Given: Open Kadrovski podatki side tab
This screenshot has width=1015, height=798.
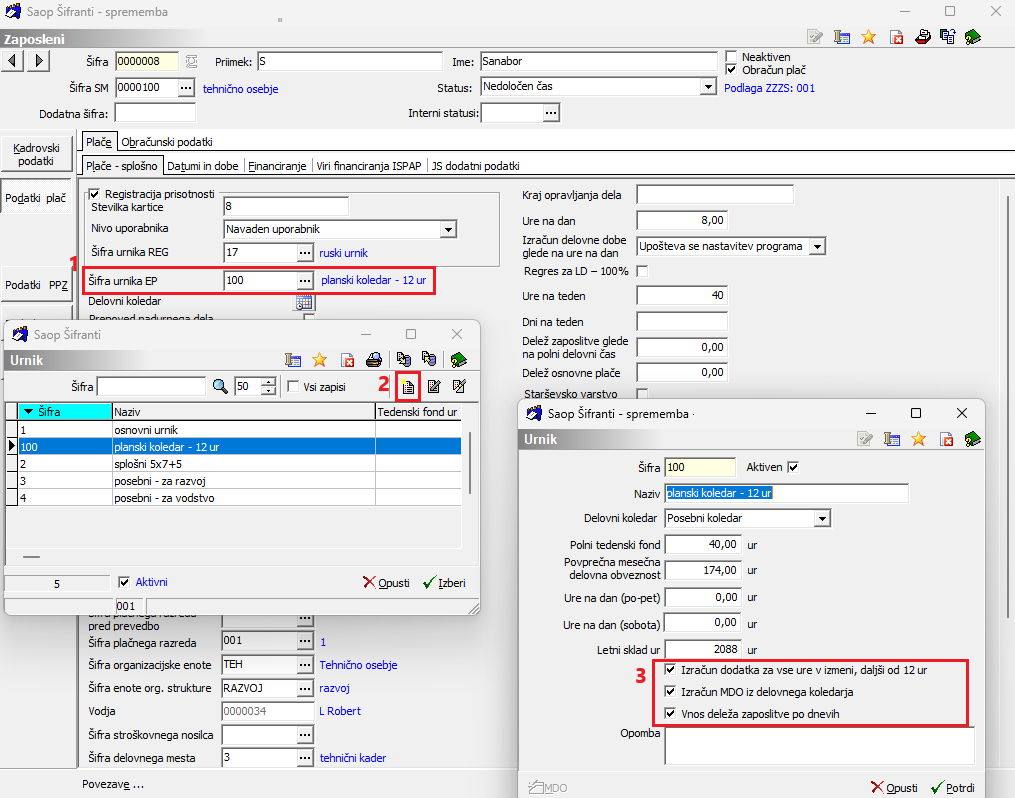Looking at the screenshot, I should (x=36, y=154).
